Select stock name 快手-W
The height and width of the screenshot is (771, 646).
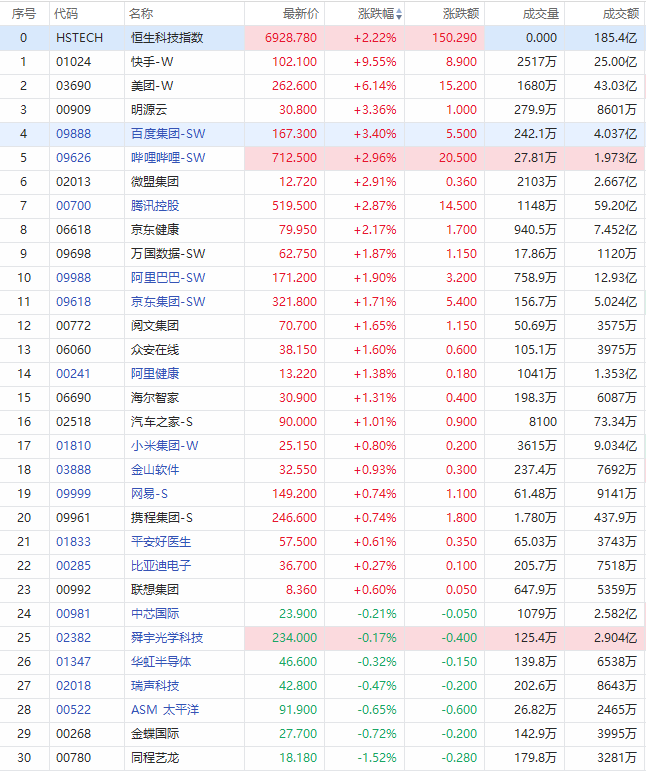152,62
